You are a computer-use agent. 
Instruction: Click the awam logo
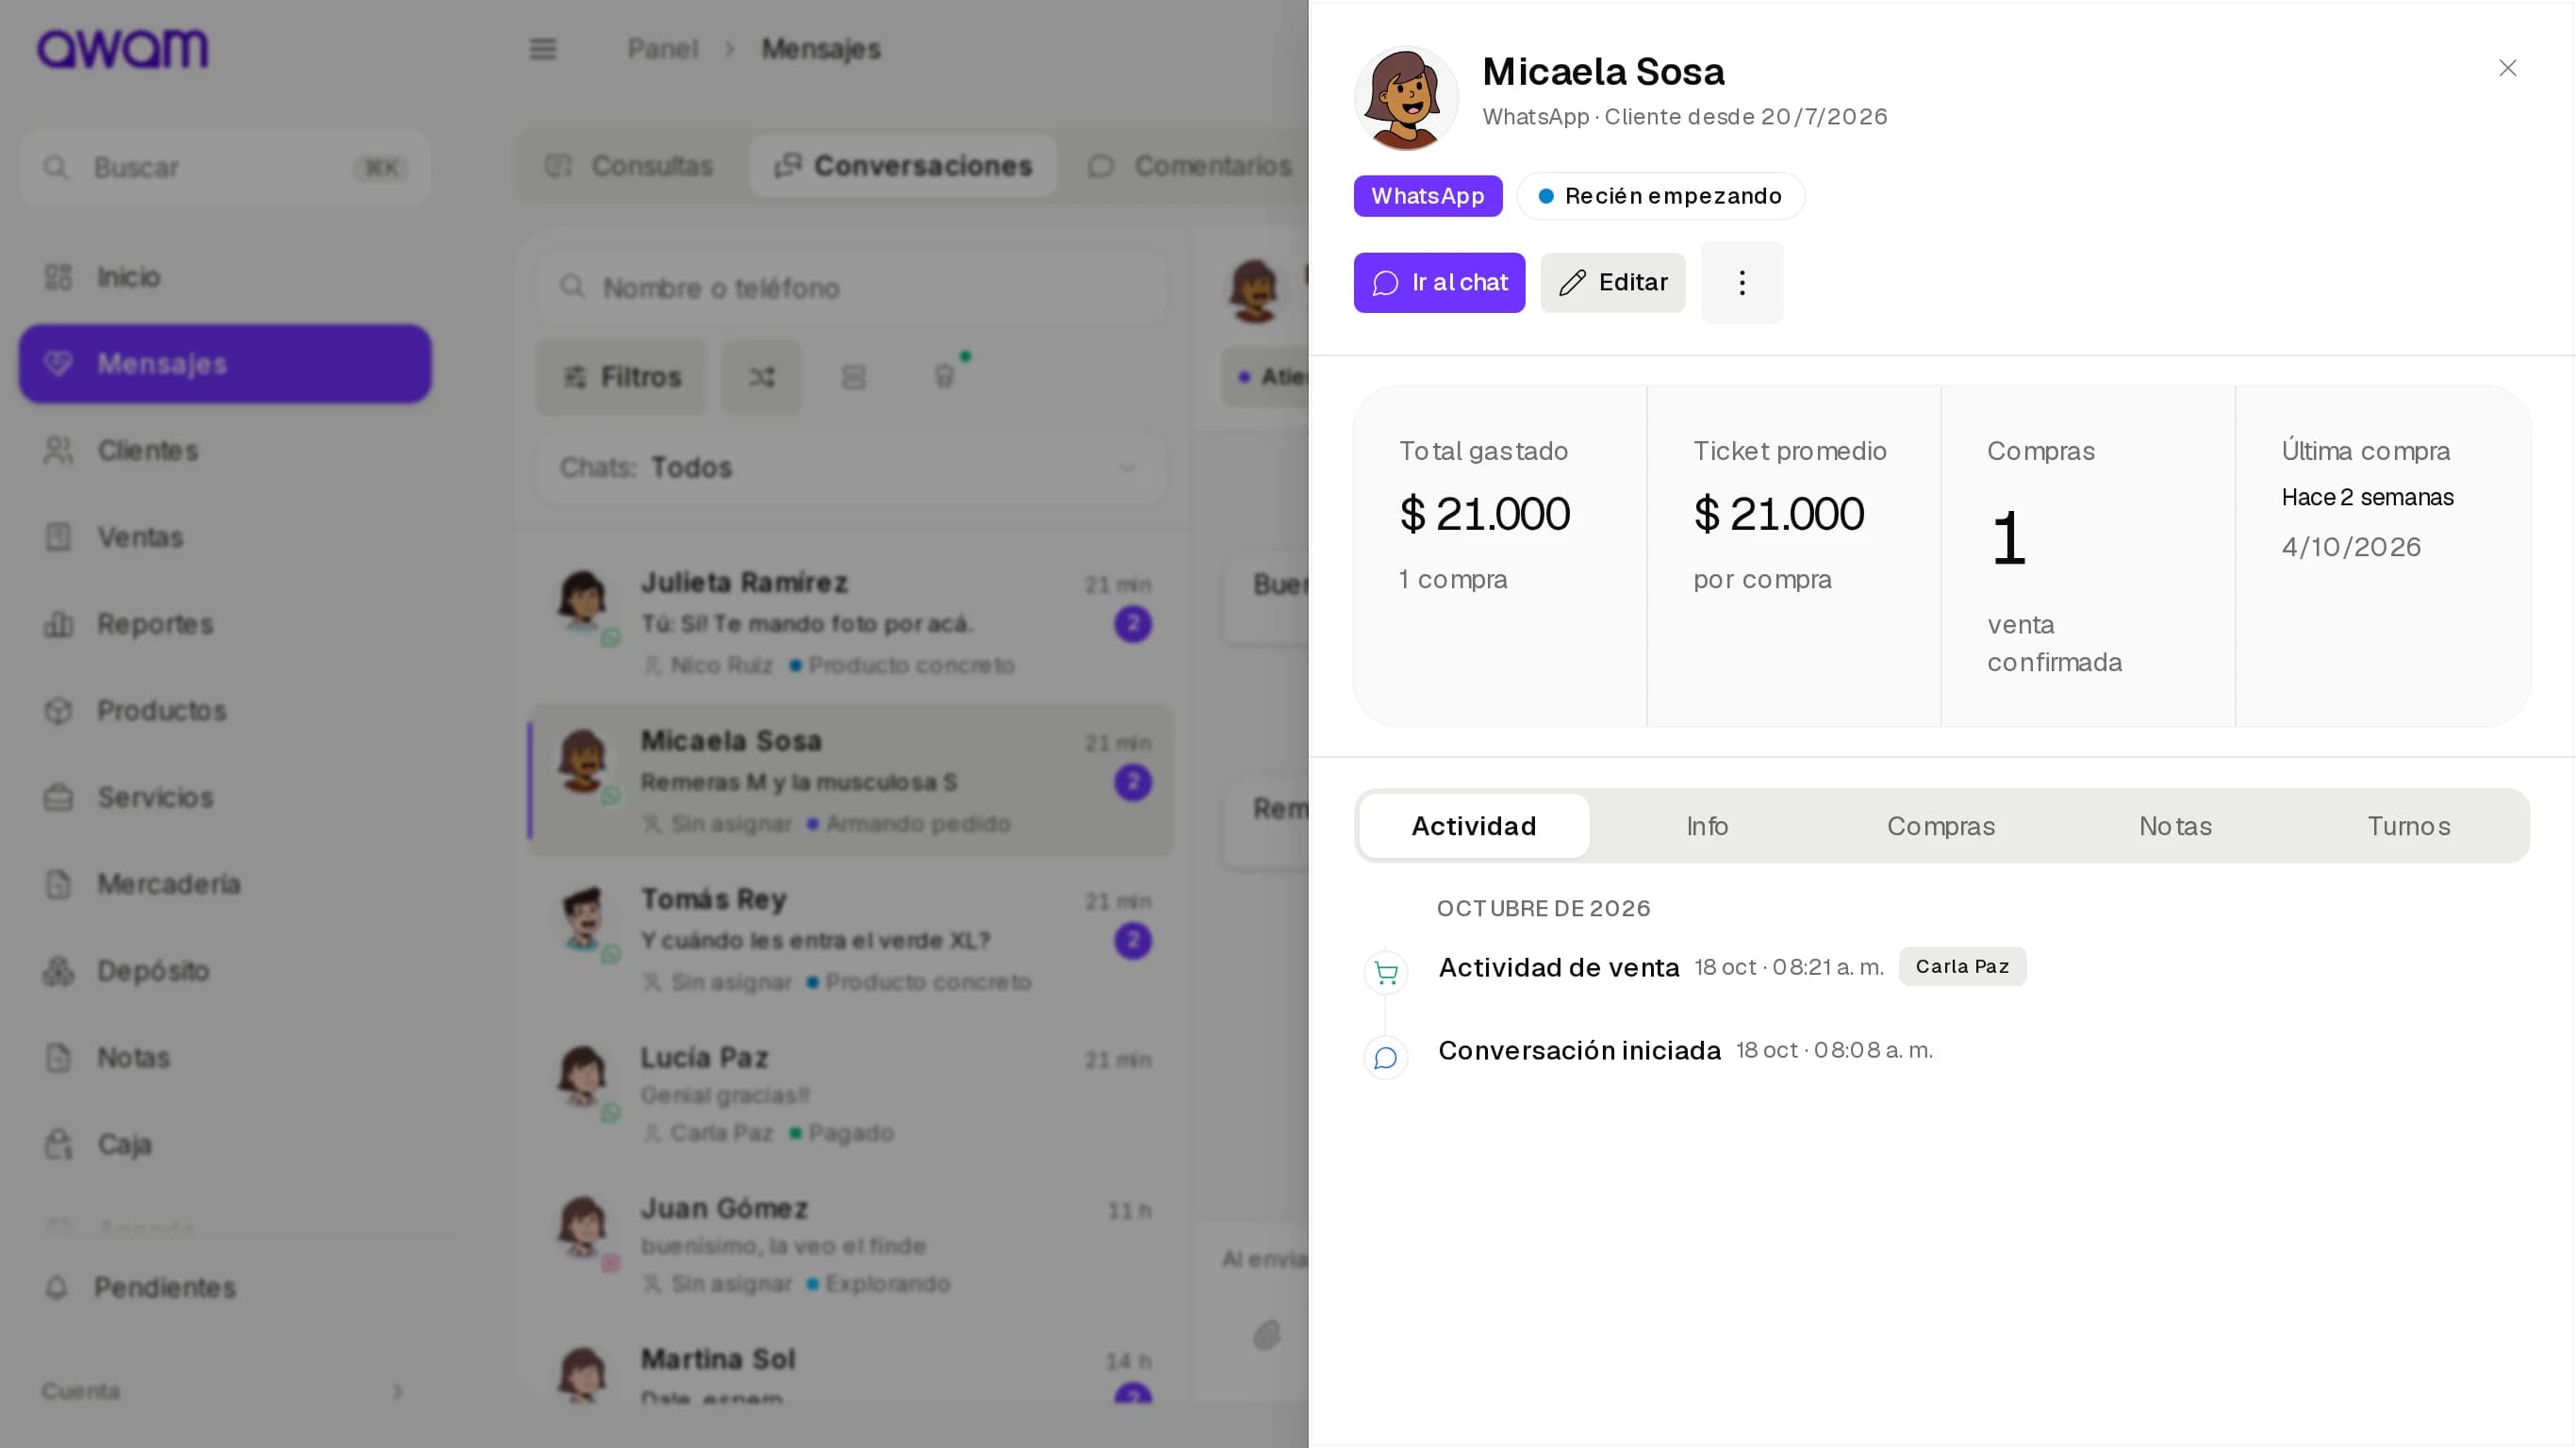123,49
